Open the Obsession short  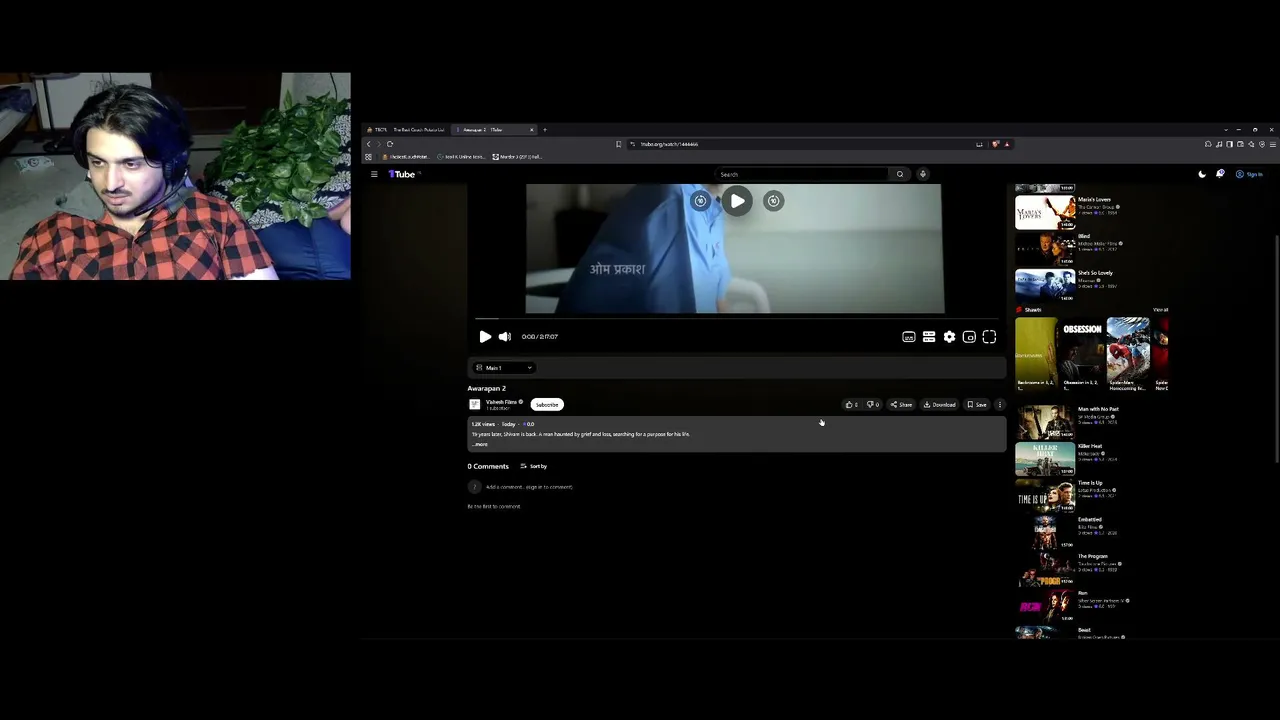pos(1082,354)
